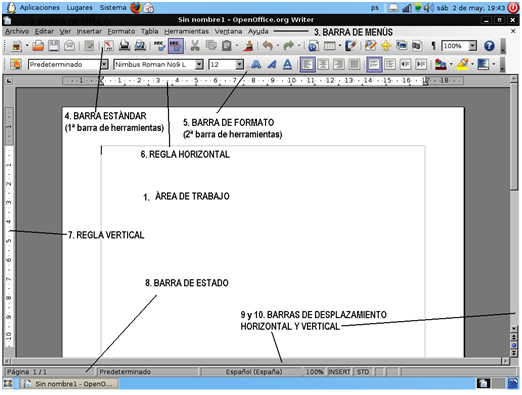
Task: Show Draw Functions toolbar
Action: [351, 46]
